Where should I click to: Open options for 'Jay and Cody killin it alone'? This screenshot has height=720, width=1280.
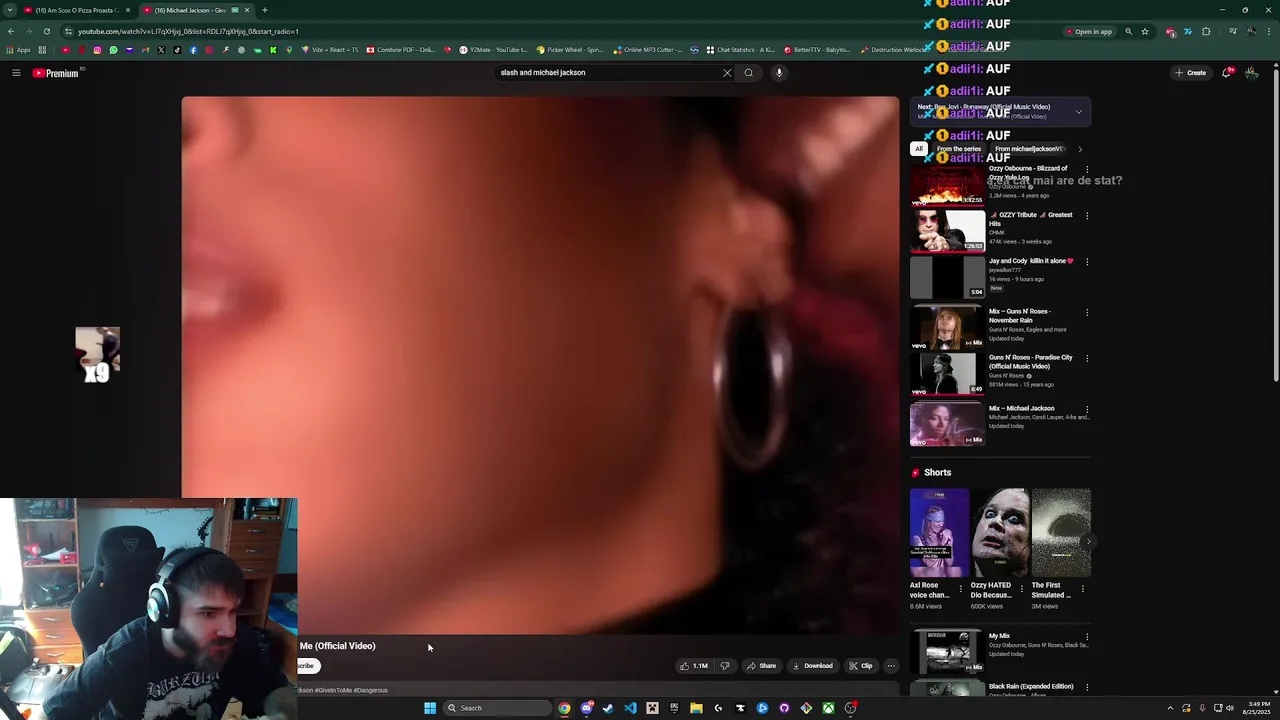1087,262
